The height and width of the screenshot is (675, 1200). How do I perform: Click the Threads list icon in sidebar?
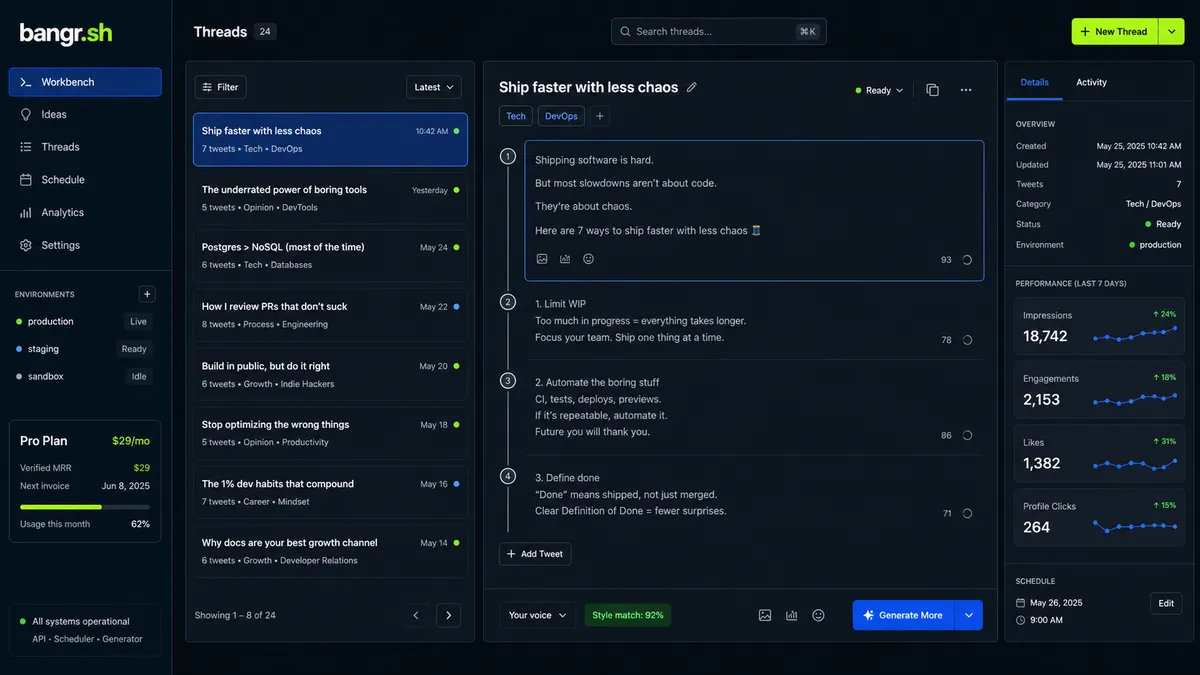tap(26, 147)
